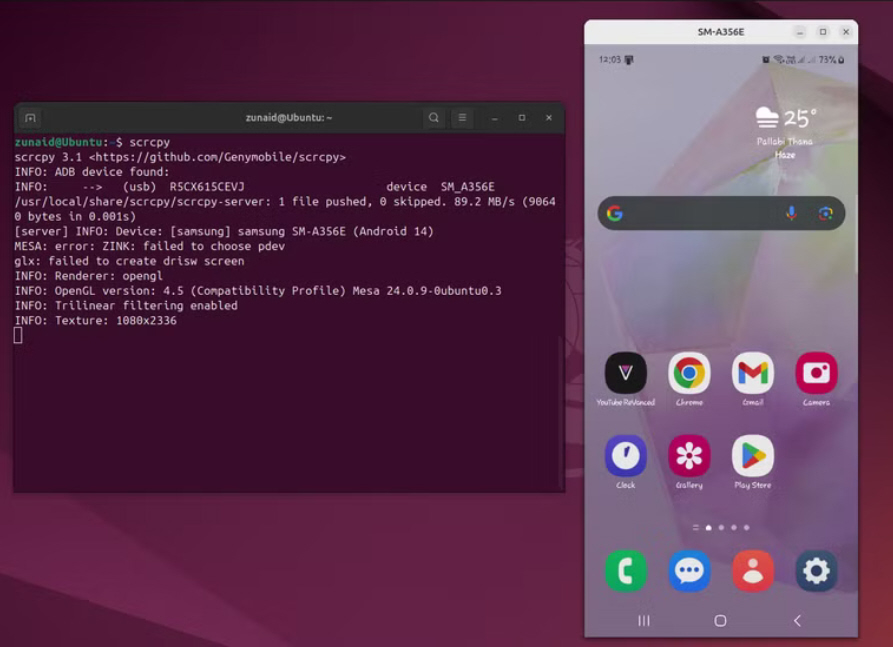Viewport: 893px width, 647px height.
Task: Minimize the terminal window
Action: tap(495, 118)
